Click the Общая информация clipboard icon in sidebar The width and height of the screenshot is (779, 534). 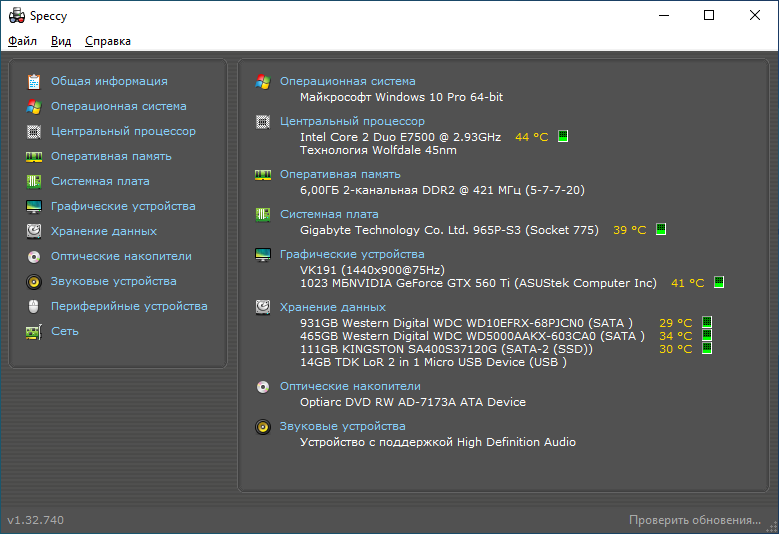pos(34,81)
